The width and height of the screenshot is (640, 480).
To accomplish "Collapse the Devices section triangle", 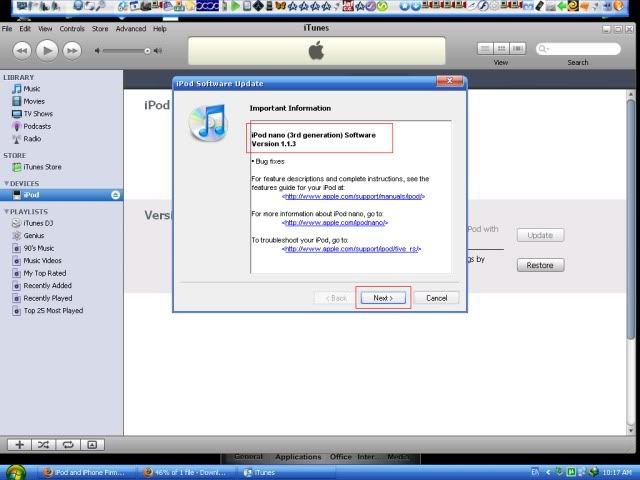I will [x=5, y=184].
